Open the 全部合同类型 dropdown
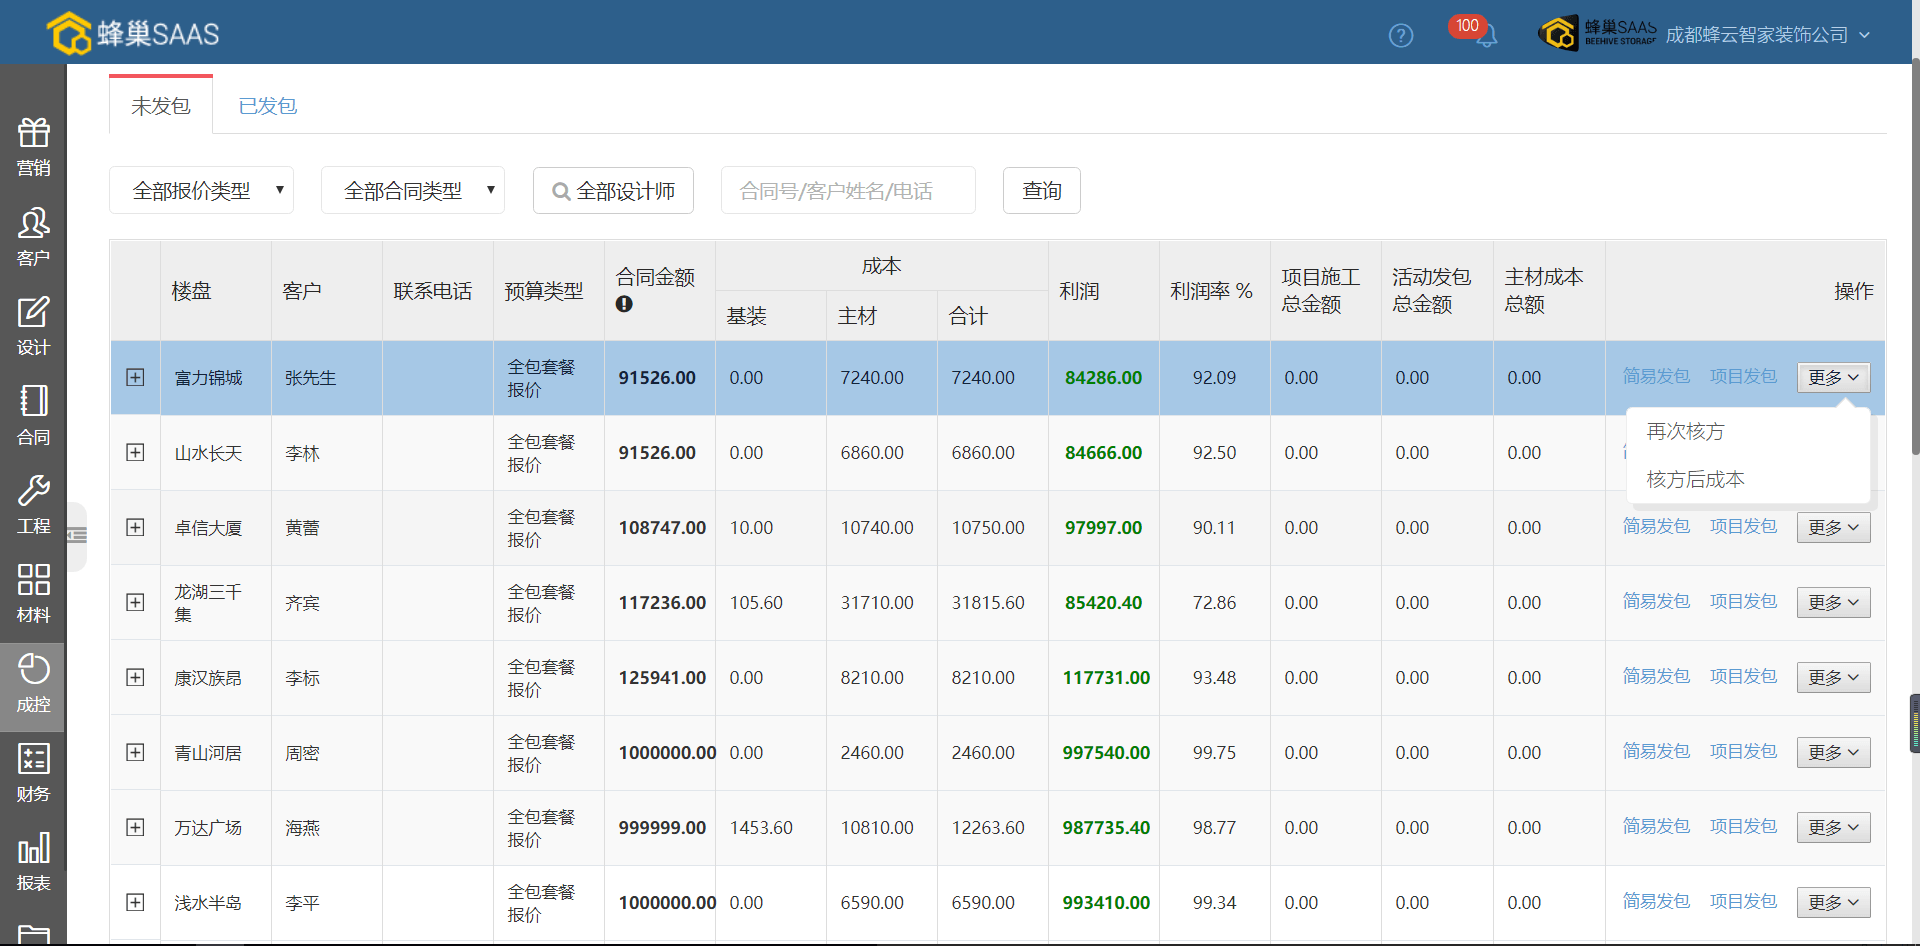The height and width of the screenshot is (946, 1920). [x=412, y=190]
